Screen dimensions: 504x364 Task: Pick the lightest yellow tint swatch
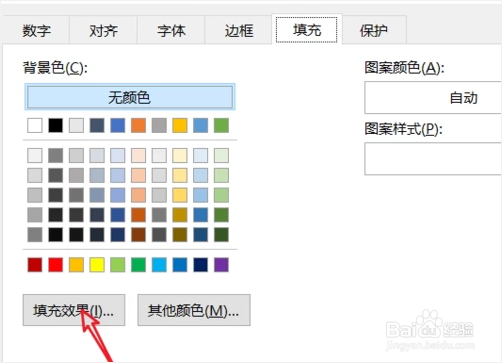(180, 156)
